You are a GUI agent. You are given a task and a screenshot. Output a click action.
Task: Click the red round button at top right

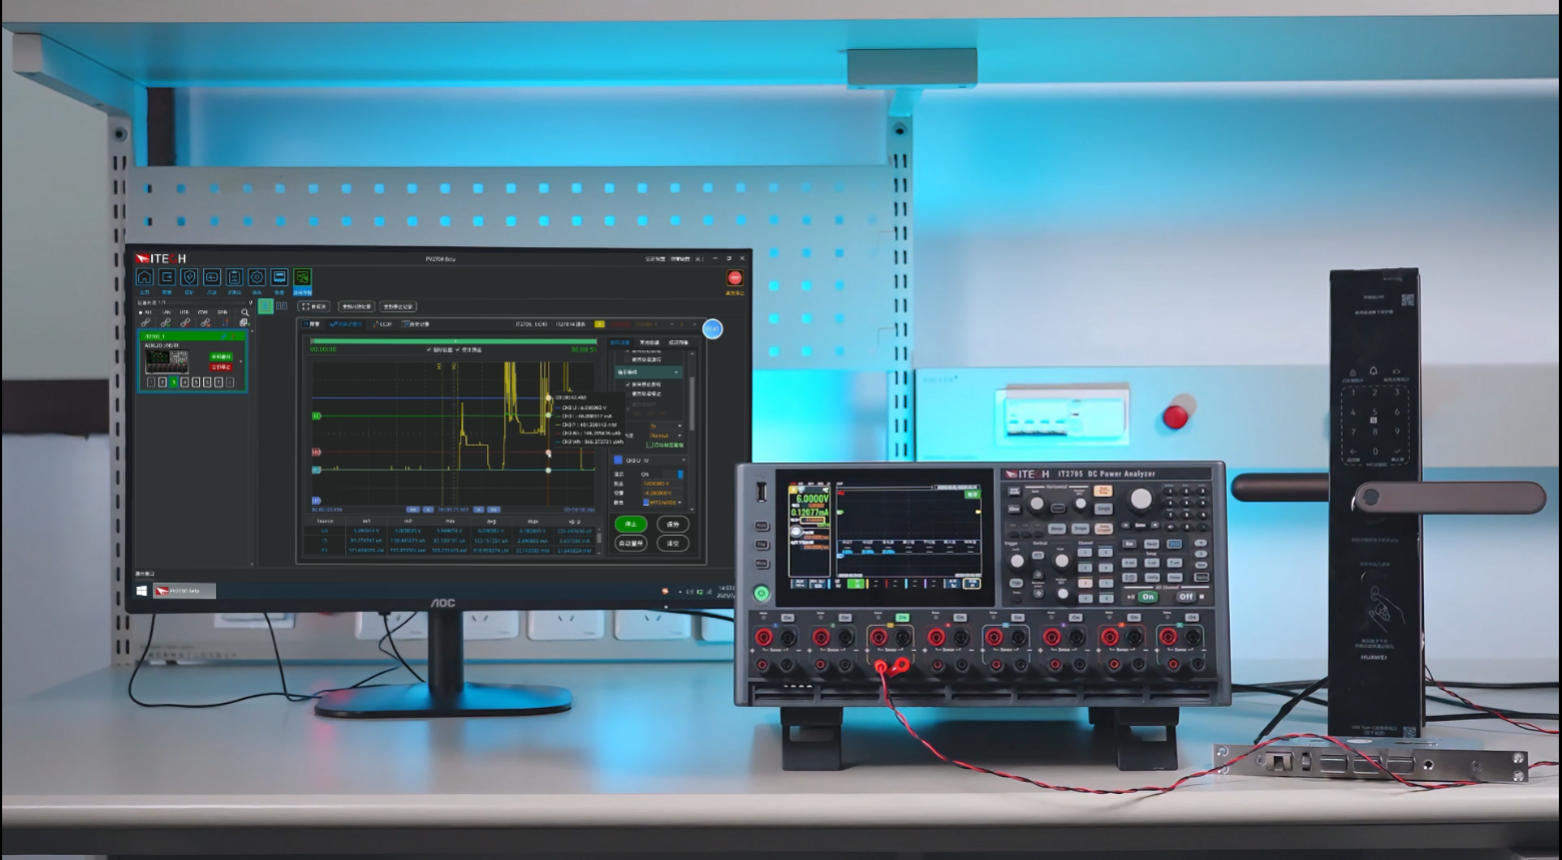point(735,278)
